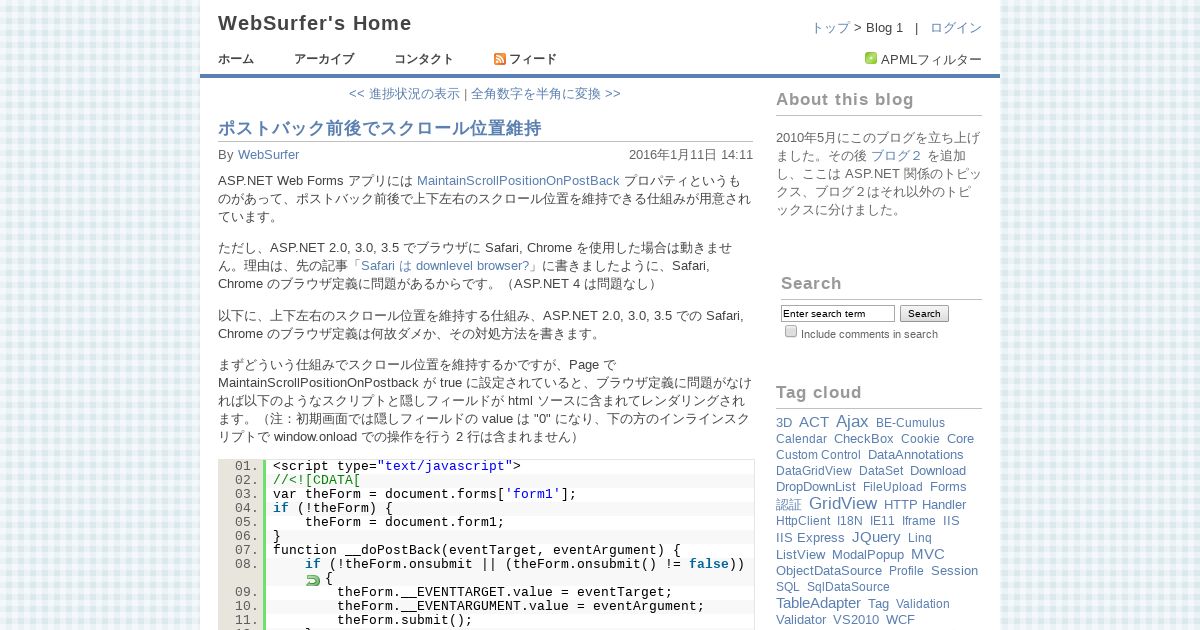Toggle Include comments in search checkbox
1200x630 pixels.
(791, 331)
